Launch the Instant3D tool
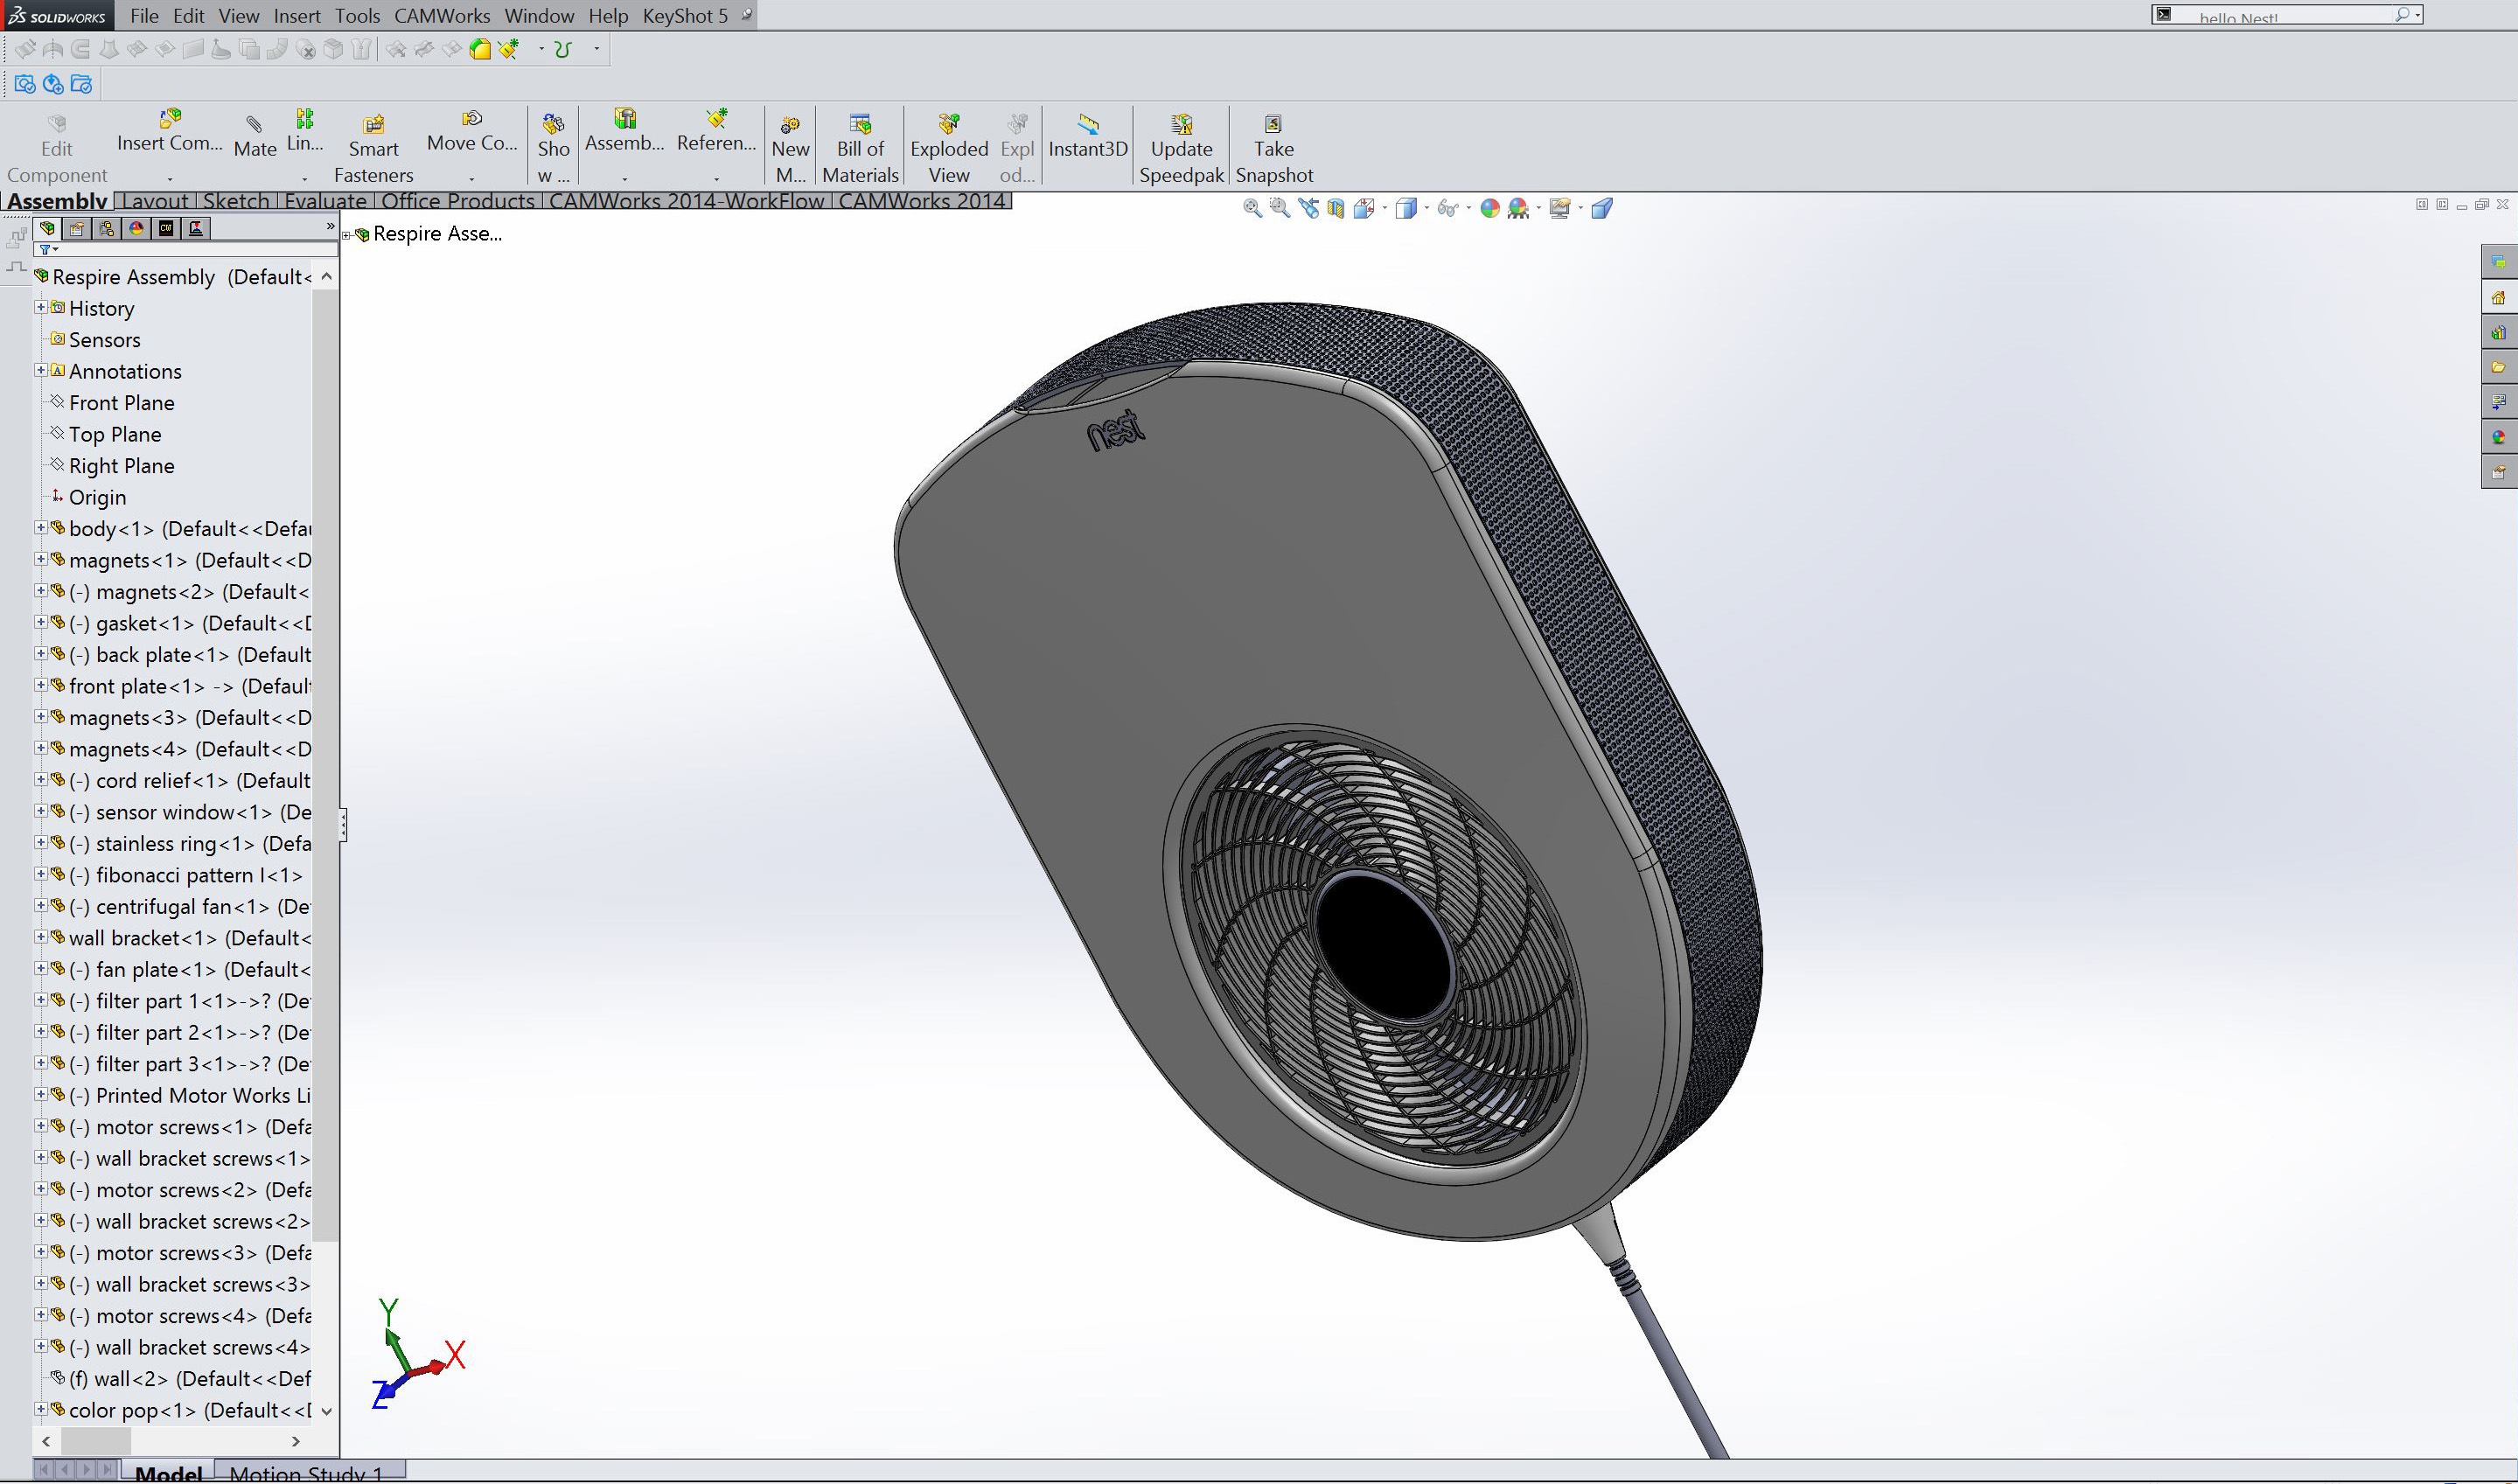The image size is (2518, 1484). tap(1087, 143)
